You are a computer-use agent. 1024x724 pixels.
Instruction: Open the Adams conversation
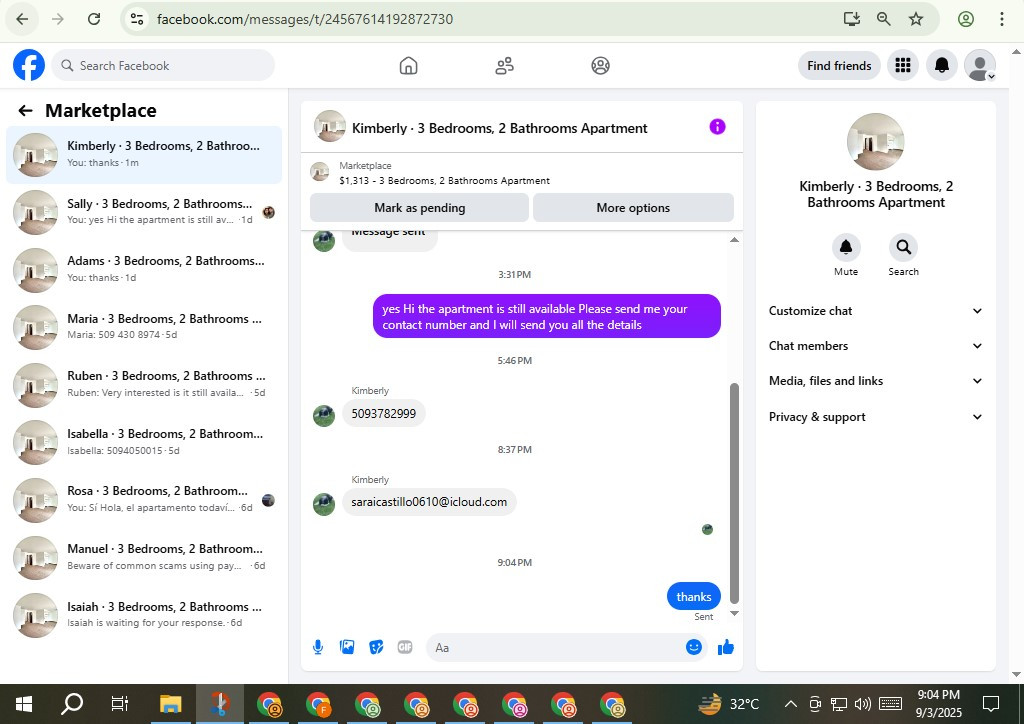tap(144, 270)
